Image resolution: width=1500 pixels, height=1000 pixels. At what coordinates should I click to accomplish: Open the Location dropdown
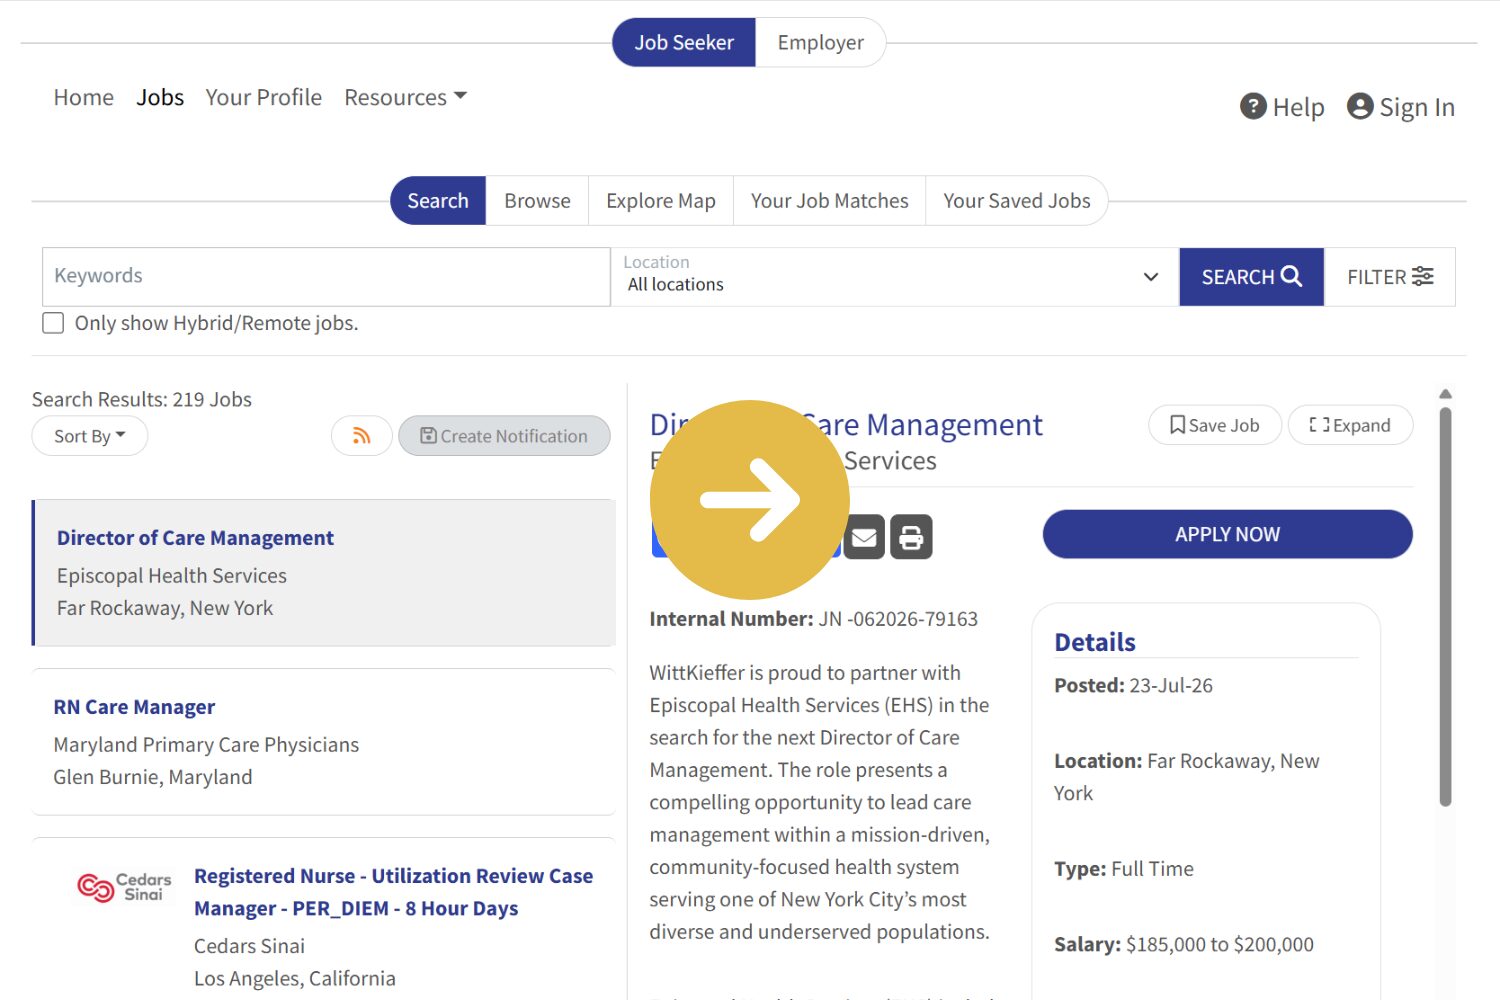click(x=895, y=277)
